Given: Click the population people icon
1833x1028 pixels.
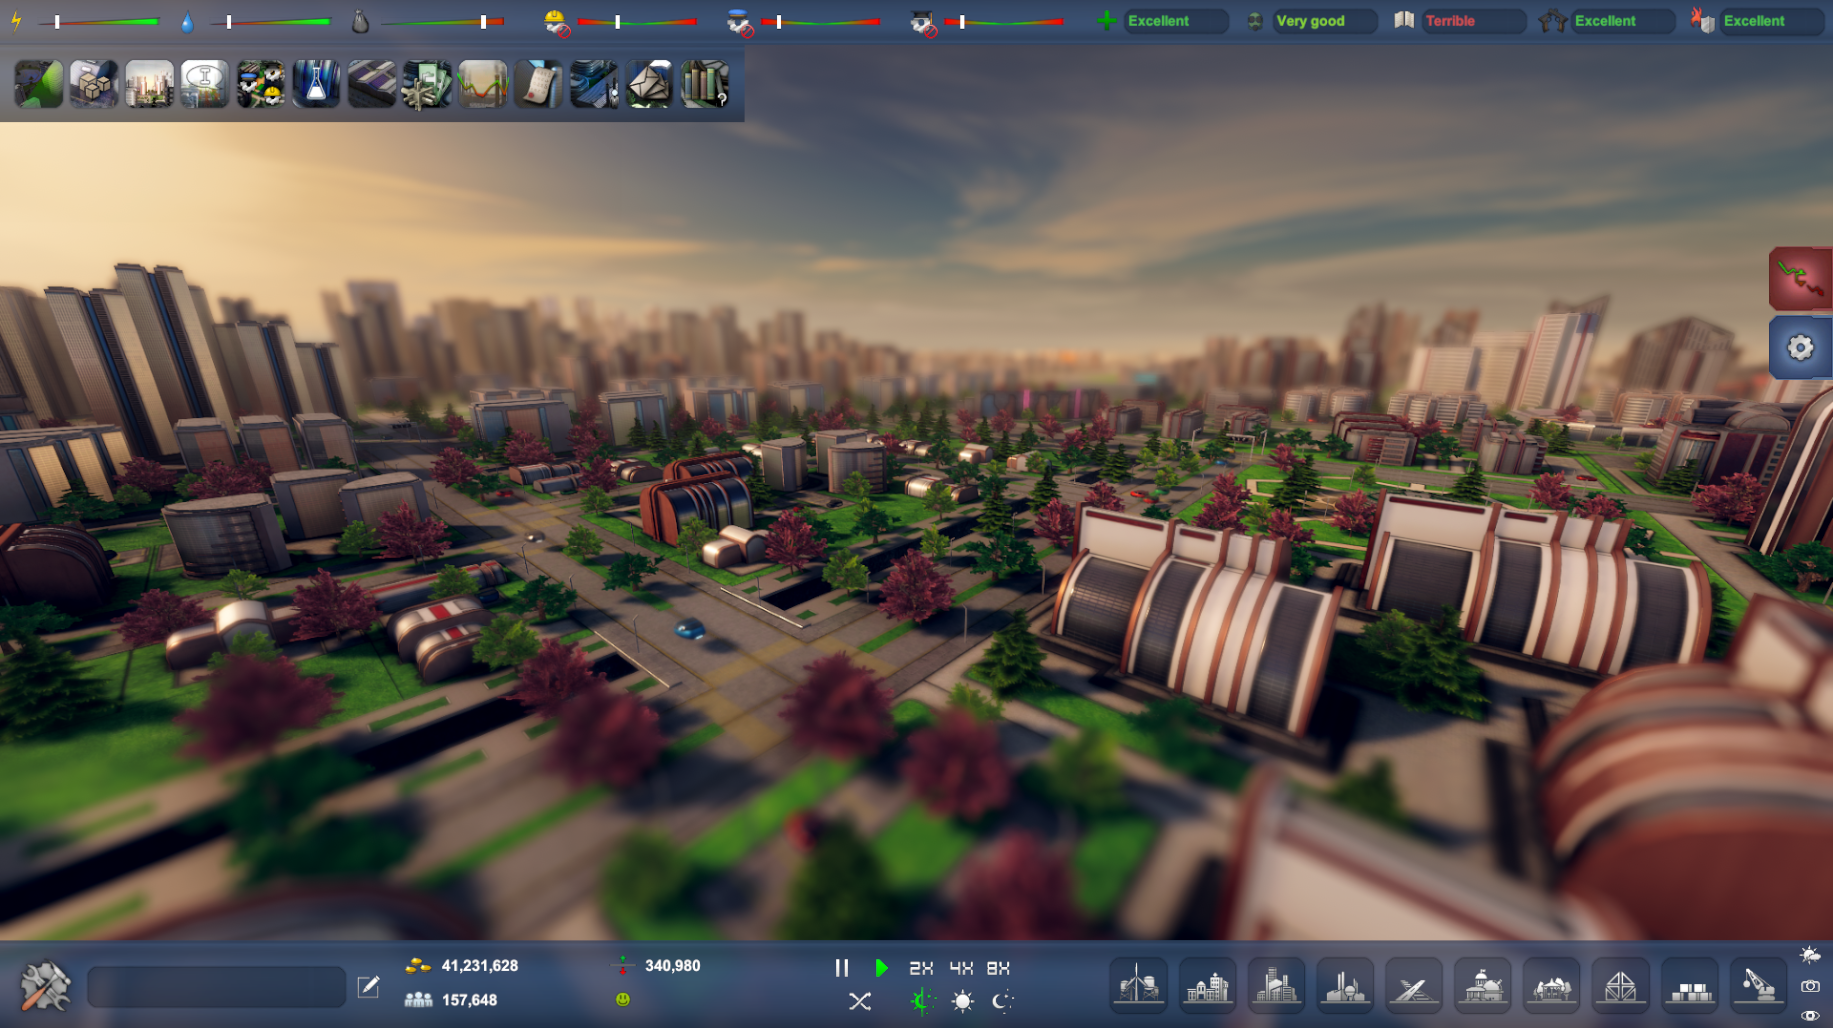Looking at the screenshot, I should point(418,1000).
